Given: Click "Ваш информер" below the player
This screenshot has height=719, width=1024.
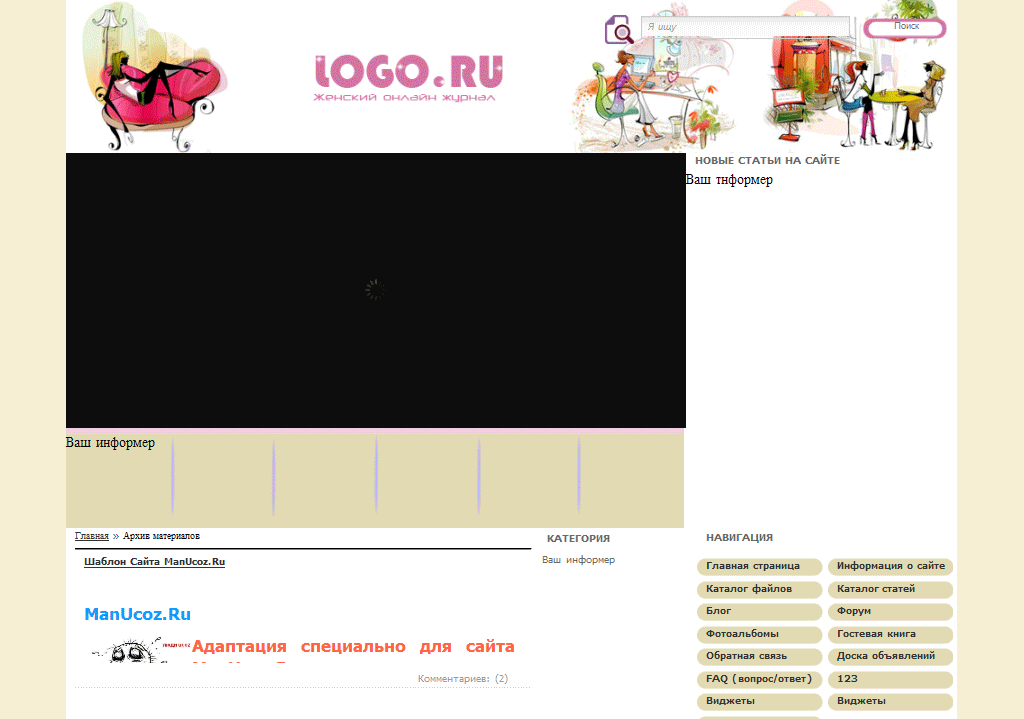Looking at the screenshot, I should pos(110,443).
